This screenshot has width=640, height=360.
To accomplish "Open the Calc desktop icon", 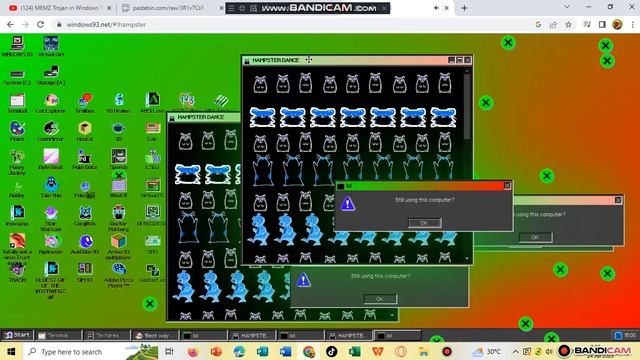I will click(x=153, y=131).
